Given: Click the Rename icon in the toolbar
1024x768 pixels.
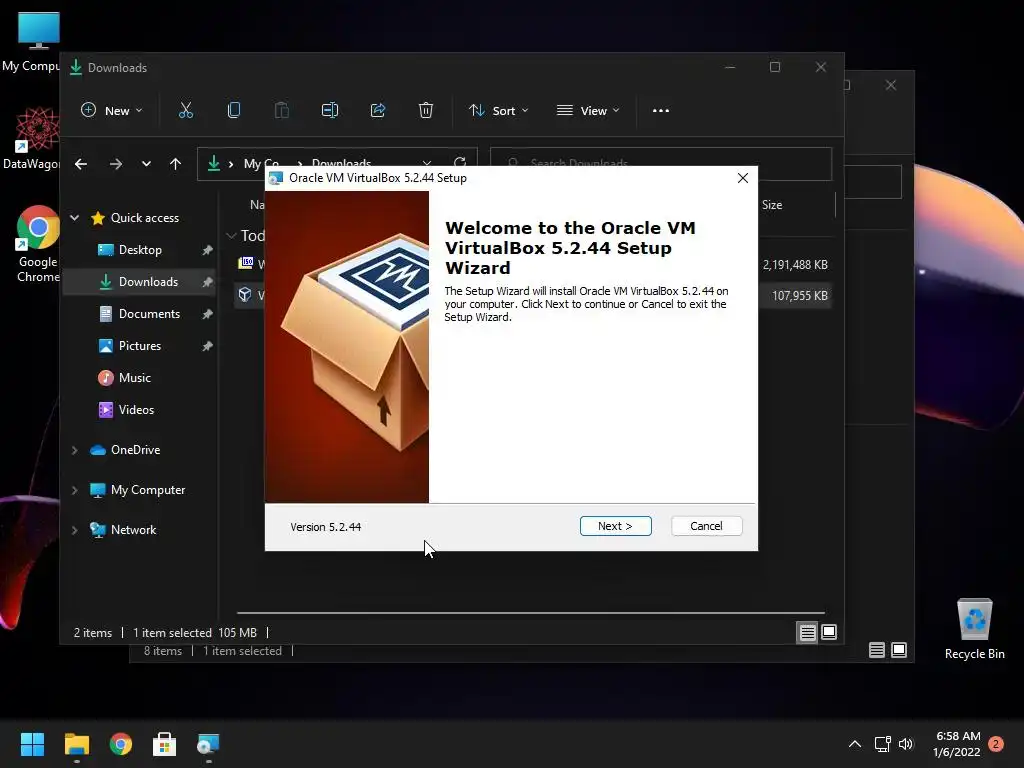Looking at the screenshot, I should click(x=330, y=110).
